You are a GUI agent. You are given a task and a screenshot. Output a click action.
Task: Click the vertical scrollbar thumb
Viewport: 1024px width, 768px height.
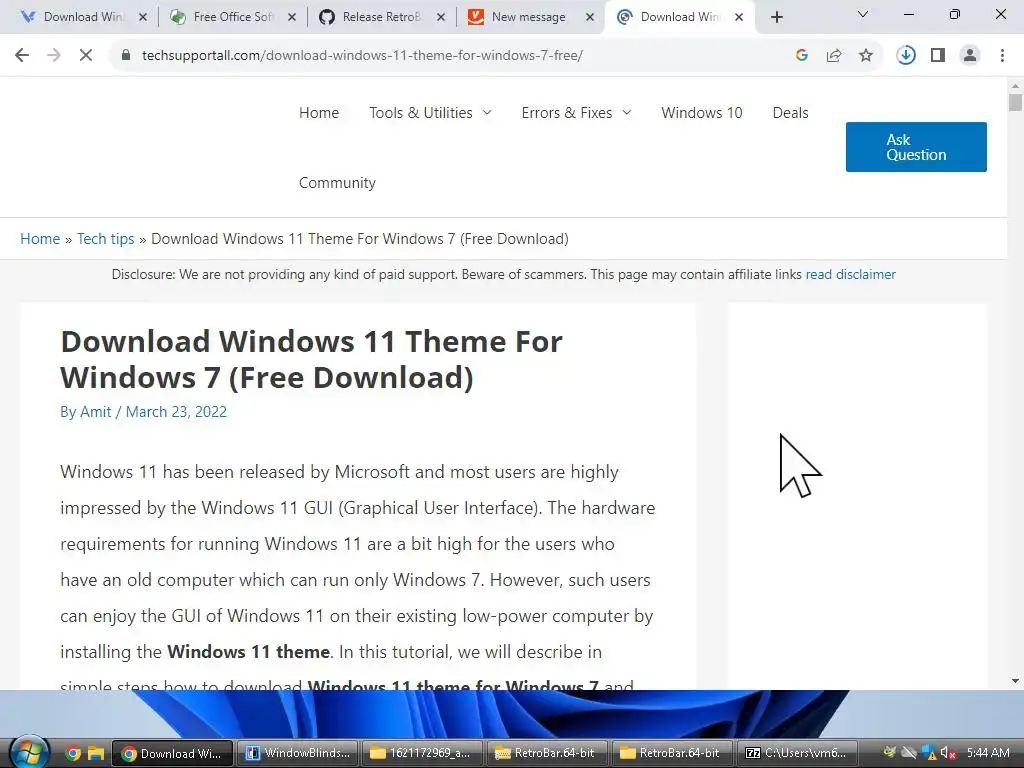(1015, 103)
